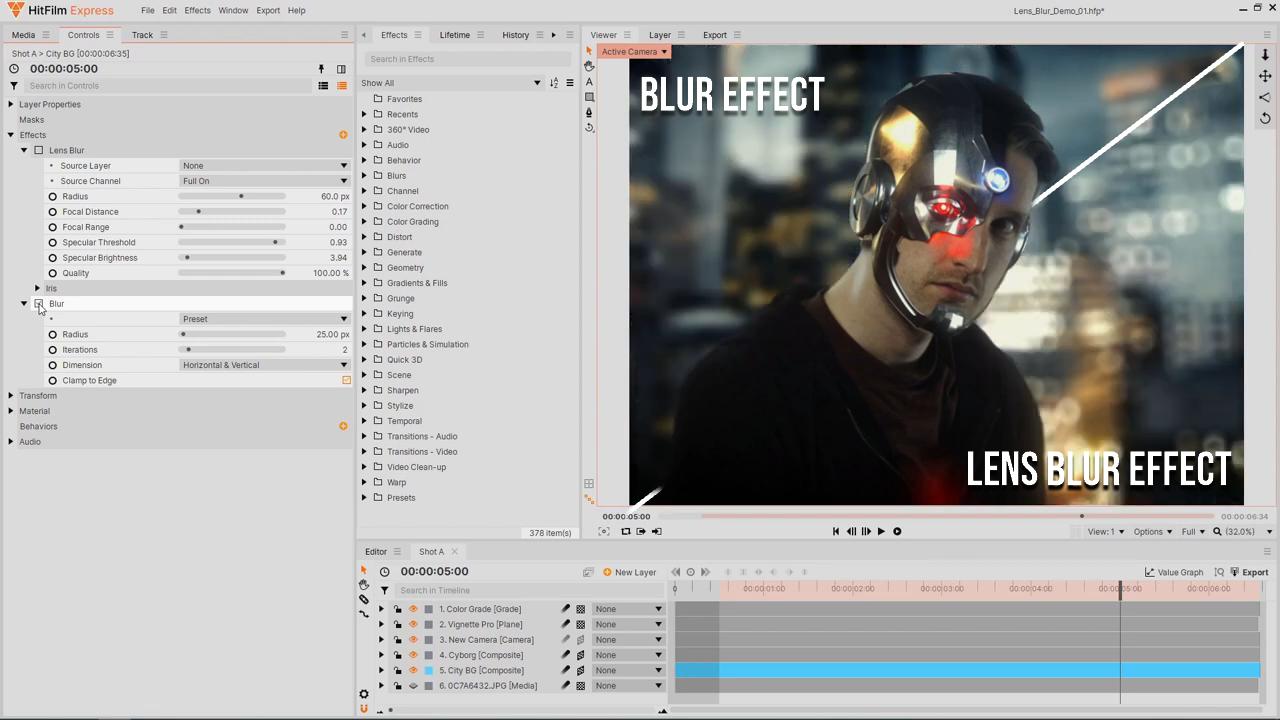The height and width of the screenshot is (720, 1280).
Task: Open the Blur Preset dropdown
Action: coord(265,319)
